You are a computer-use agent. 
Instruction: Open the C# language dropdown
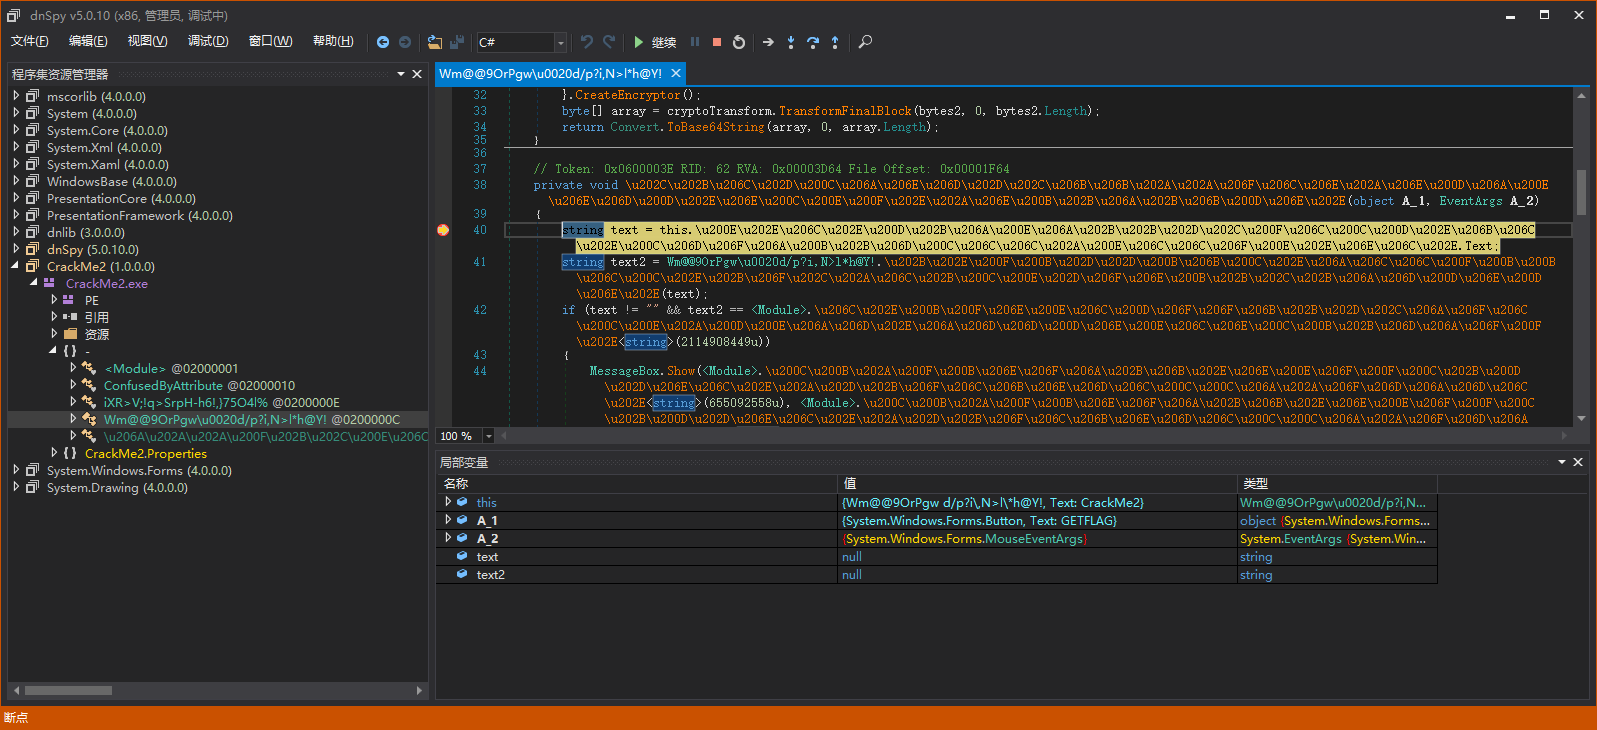pyautogui.click(x=560, y=42)
